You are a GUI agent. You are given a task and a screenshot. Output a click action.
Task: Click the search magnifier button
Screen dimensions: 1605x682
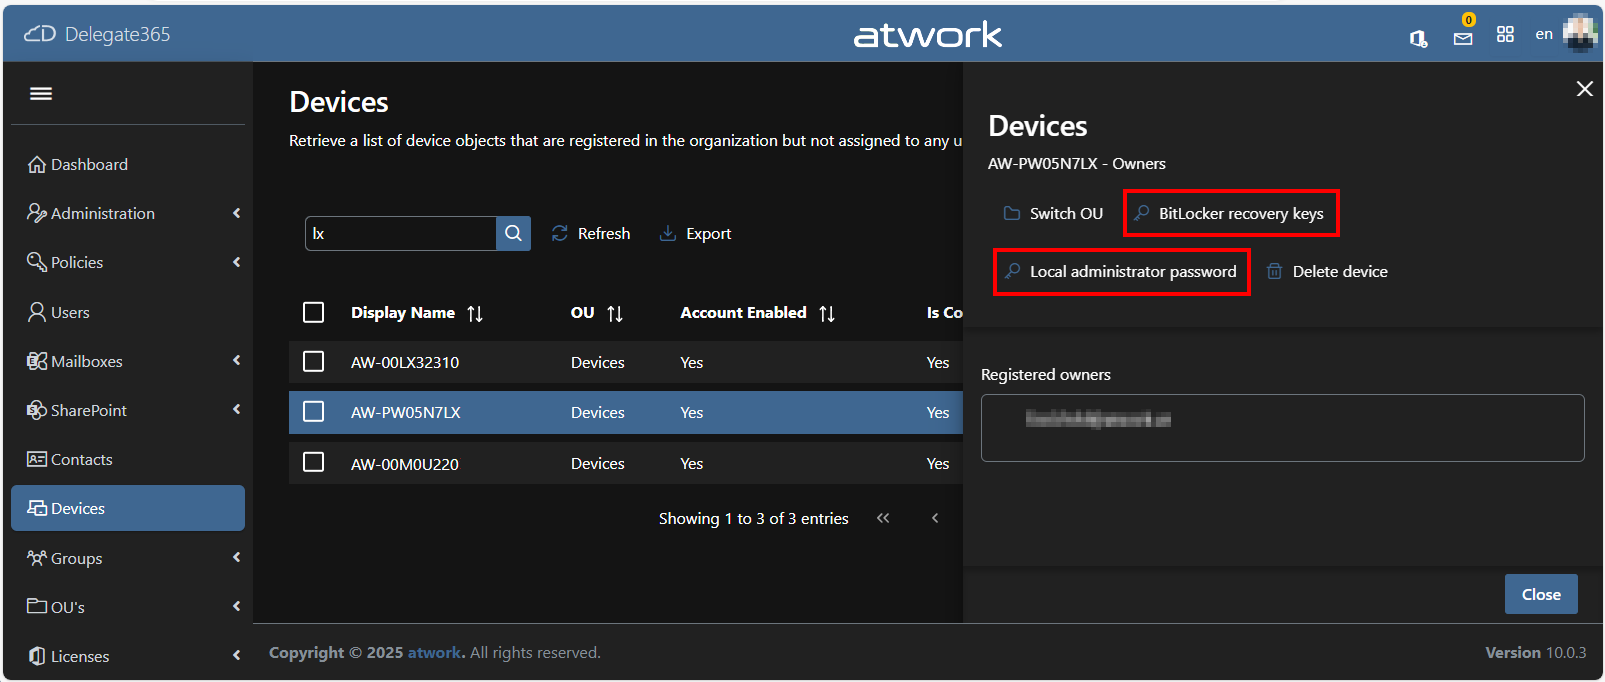click(x=513, y=233)
